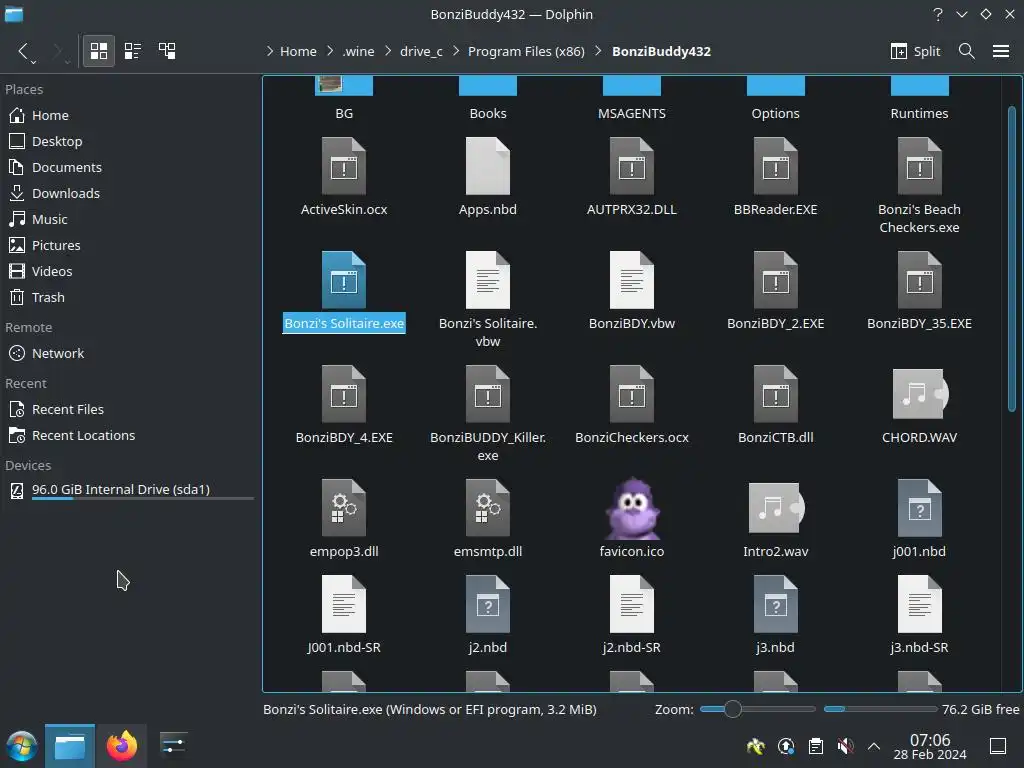Image resolution: width=1024 pixels, height=768 pixels.
Task: Click the Split view button
Action: coord(916,51)
